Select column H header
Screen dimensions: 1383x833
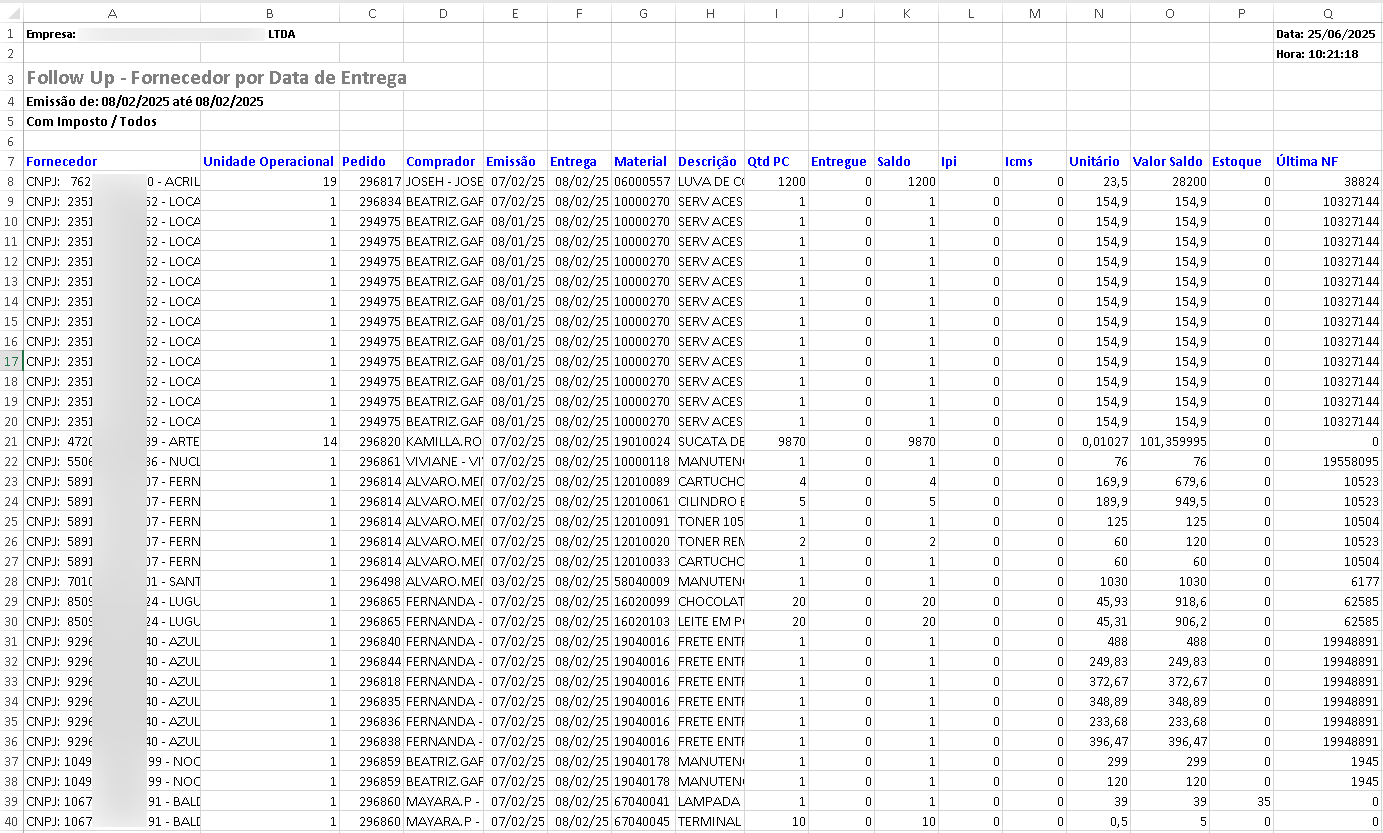[x=709, y=13]
